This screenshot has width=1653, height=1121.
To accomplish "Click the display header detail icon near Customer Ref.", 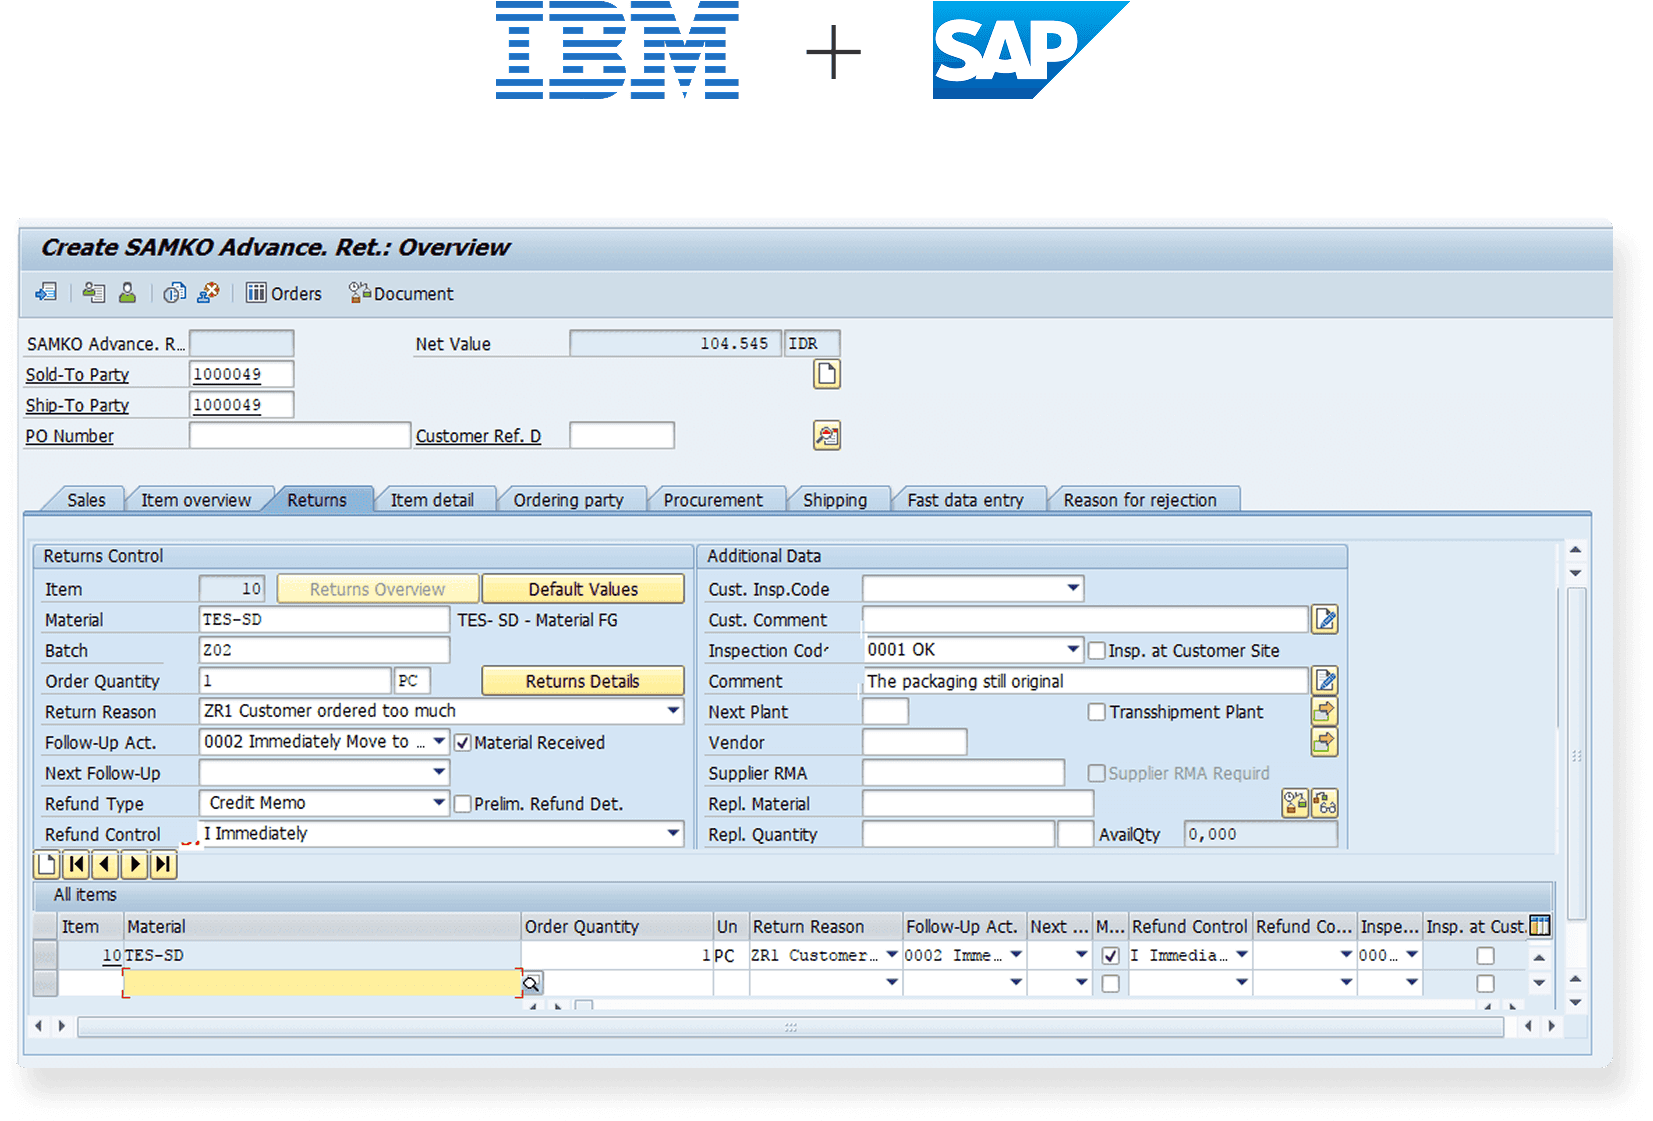I will tap(827, 435).
